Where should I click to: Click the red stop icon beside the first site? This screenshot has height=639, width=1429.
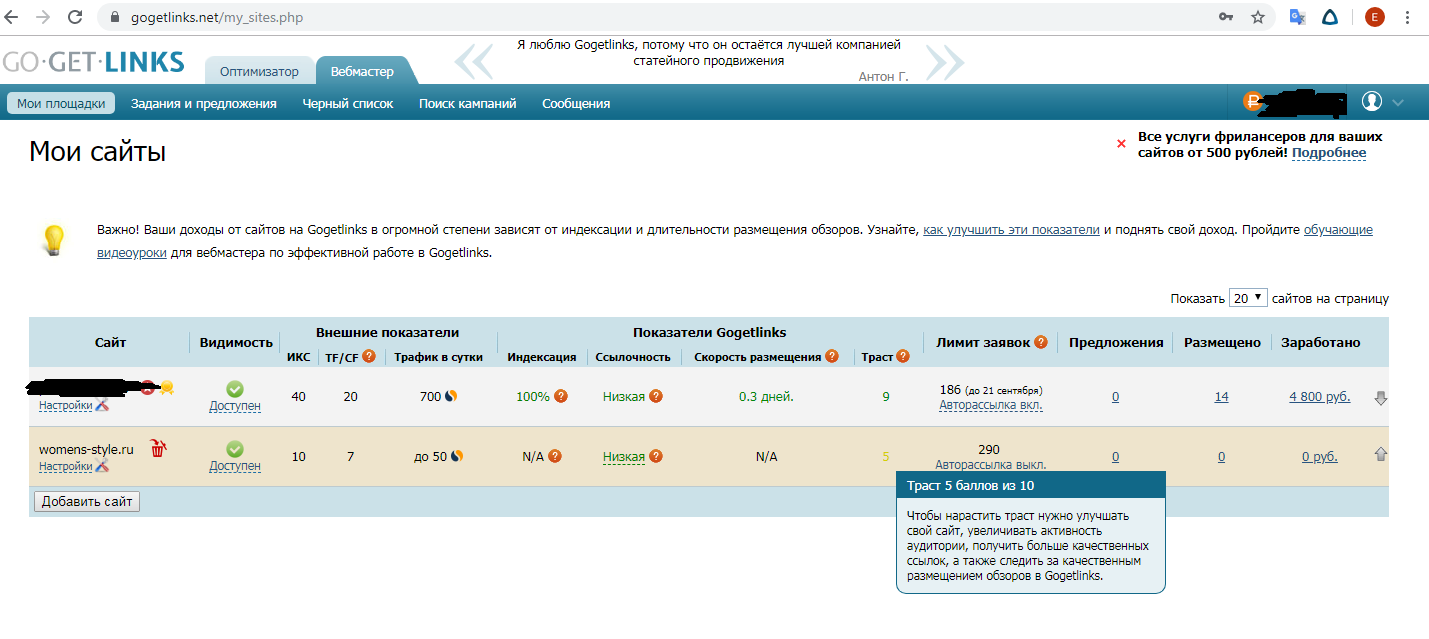coord(148,388)
